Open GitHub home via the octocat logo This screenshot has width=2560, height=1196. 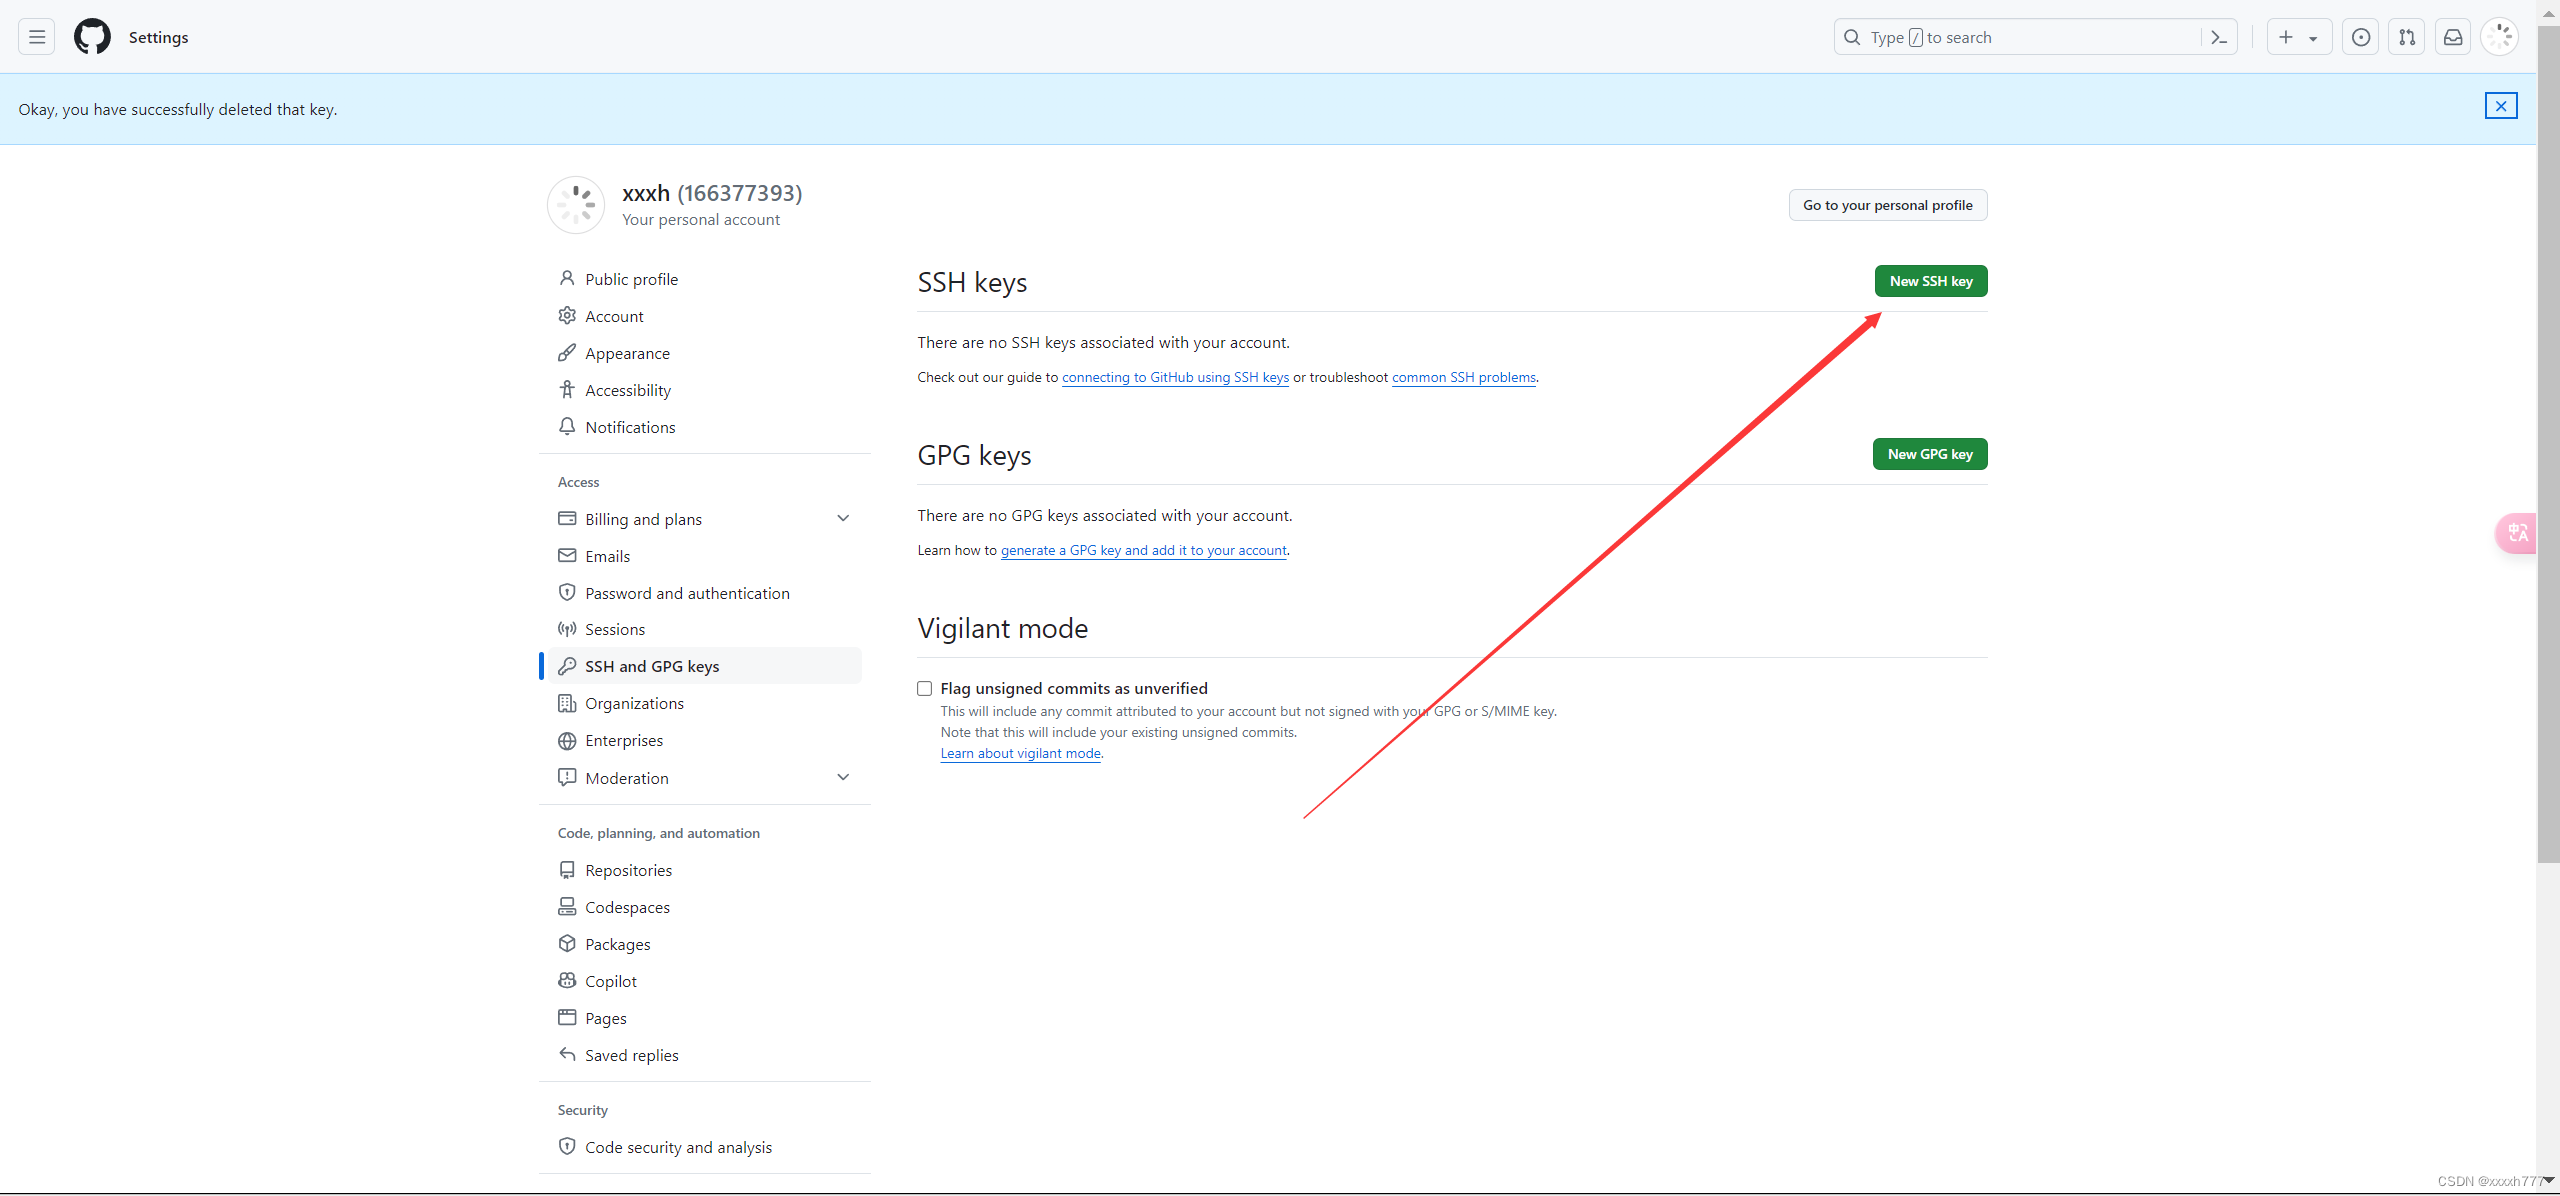click(91, 36)
